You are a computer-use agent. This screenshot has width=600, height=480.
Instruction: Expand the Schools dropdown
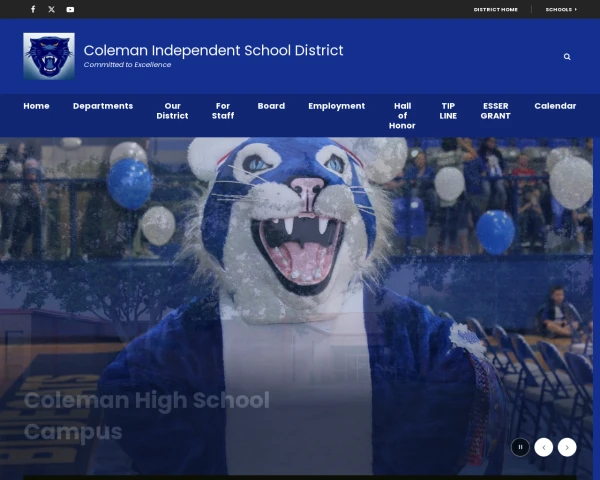tap(561, 9)
